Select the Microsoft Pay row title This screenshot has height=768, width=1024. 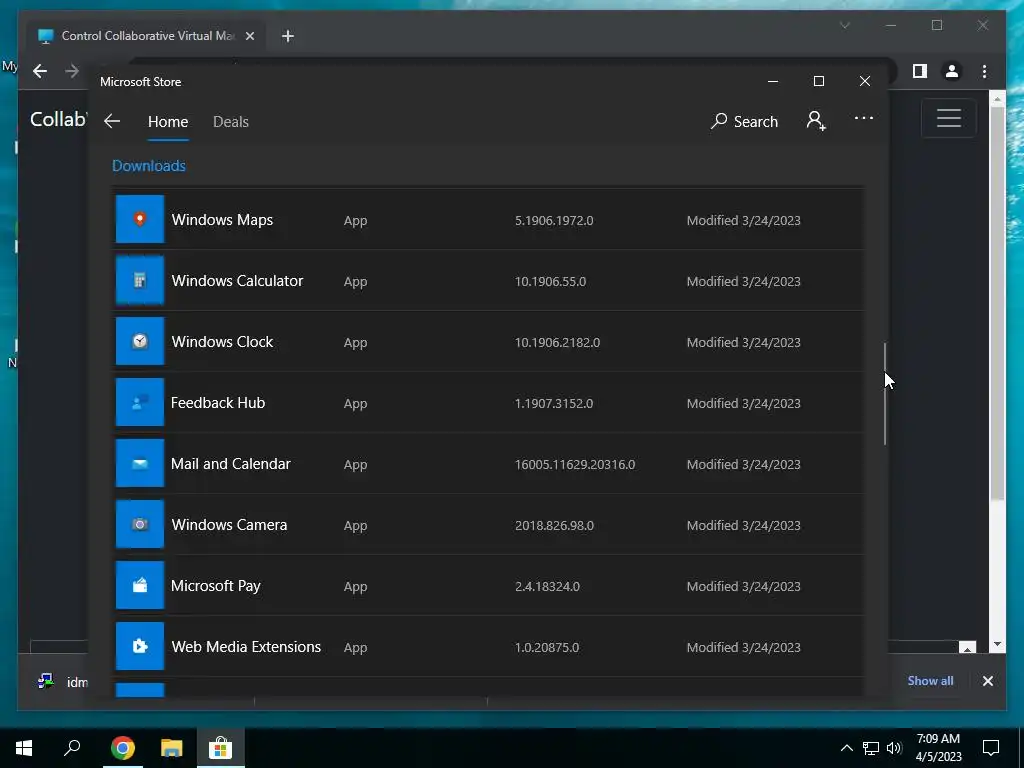216,586
